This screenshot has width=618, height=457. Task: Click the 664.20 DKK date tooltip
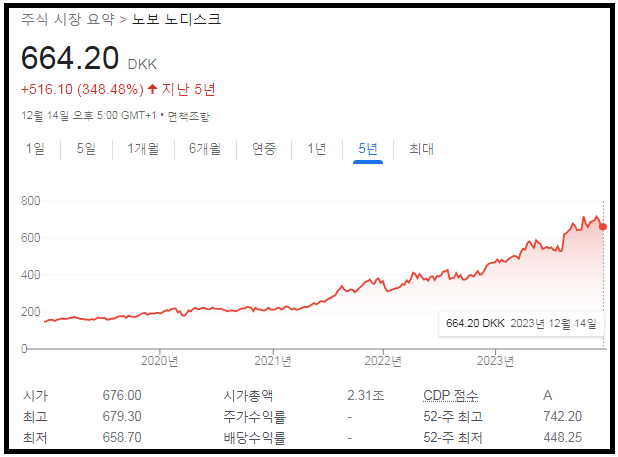(x=521, y=324)
